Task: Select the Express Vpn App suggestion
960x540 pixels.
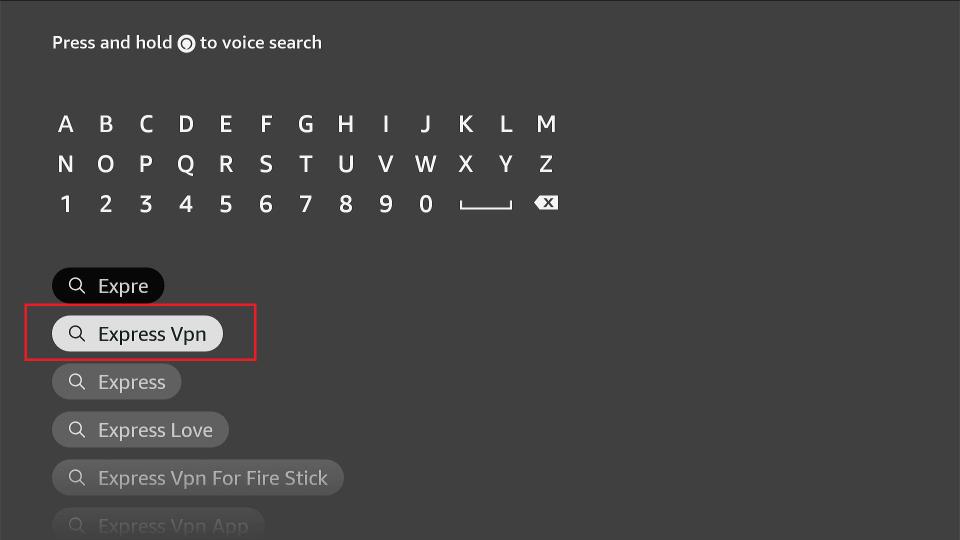Action: click(158, 524)
